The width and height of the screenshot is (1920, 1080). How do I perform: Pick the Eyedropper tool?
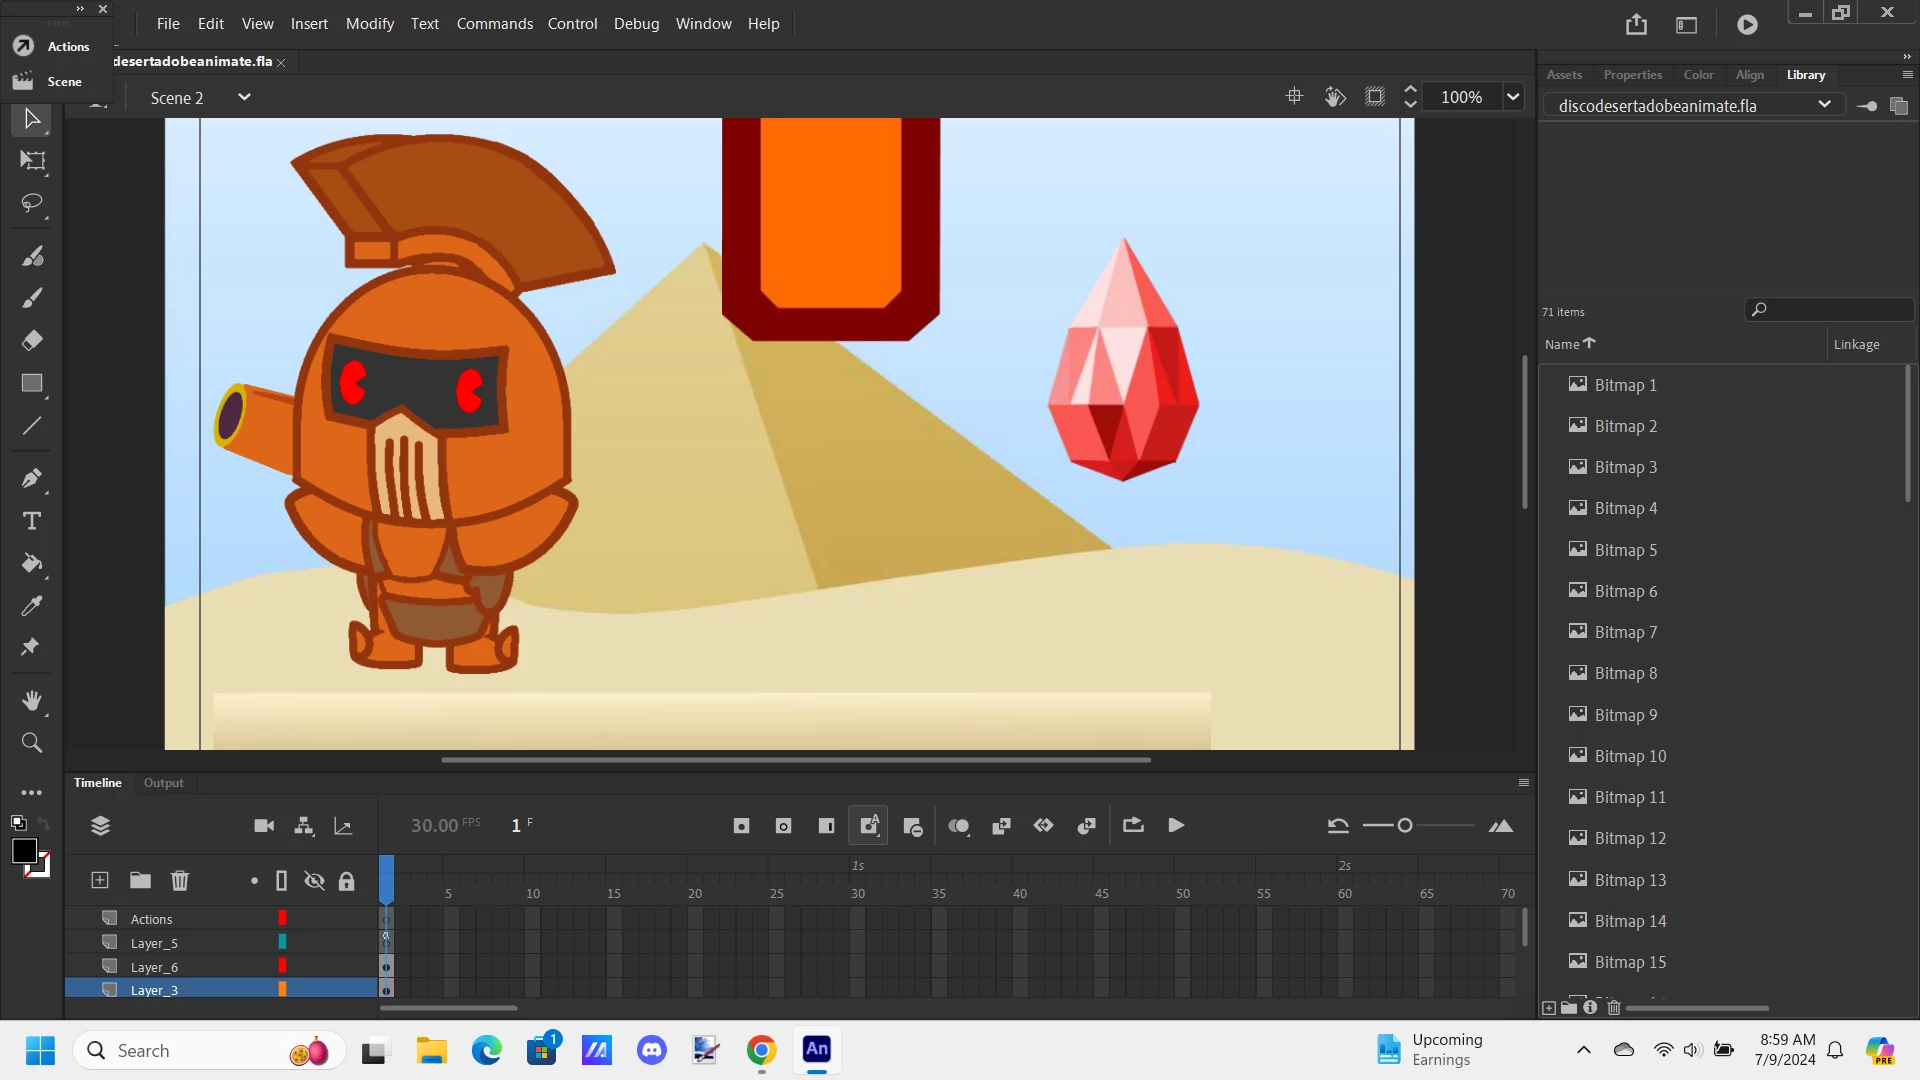[x=32, y=606]
